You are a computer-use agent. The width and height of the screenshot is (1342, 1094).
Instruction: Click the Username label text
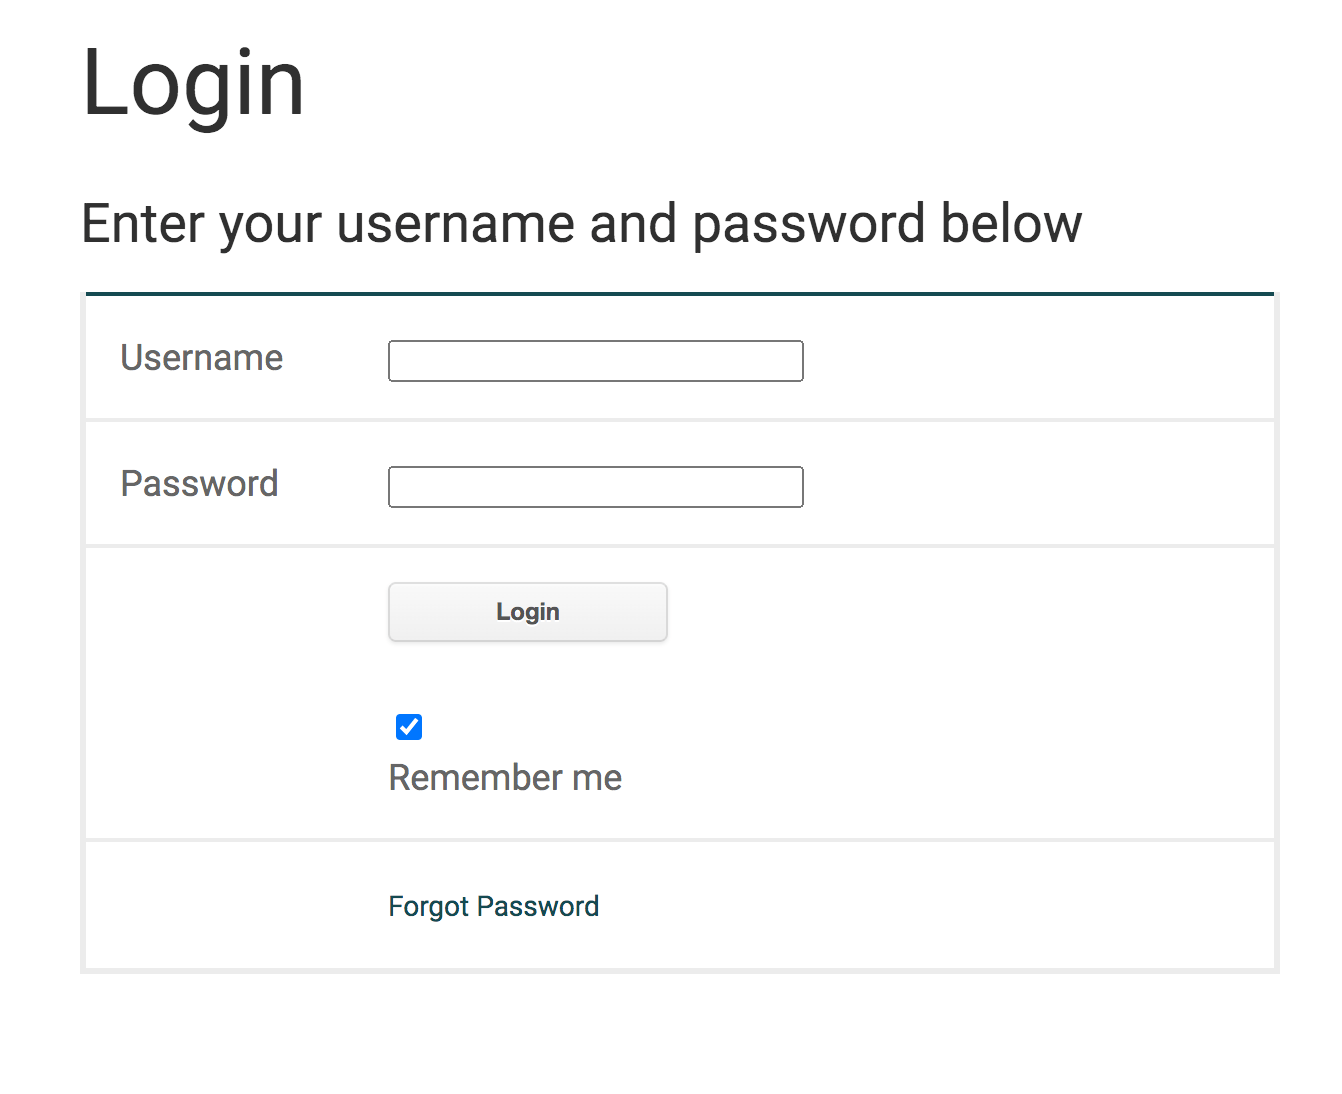[x=201, y=358]
